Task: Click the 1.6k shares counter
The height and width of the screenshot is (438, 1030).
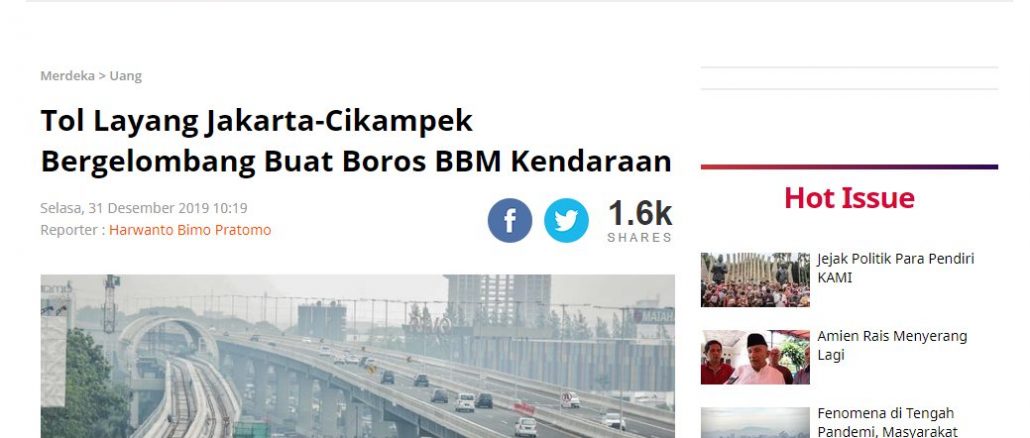Action: (x=640, y=214)
